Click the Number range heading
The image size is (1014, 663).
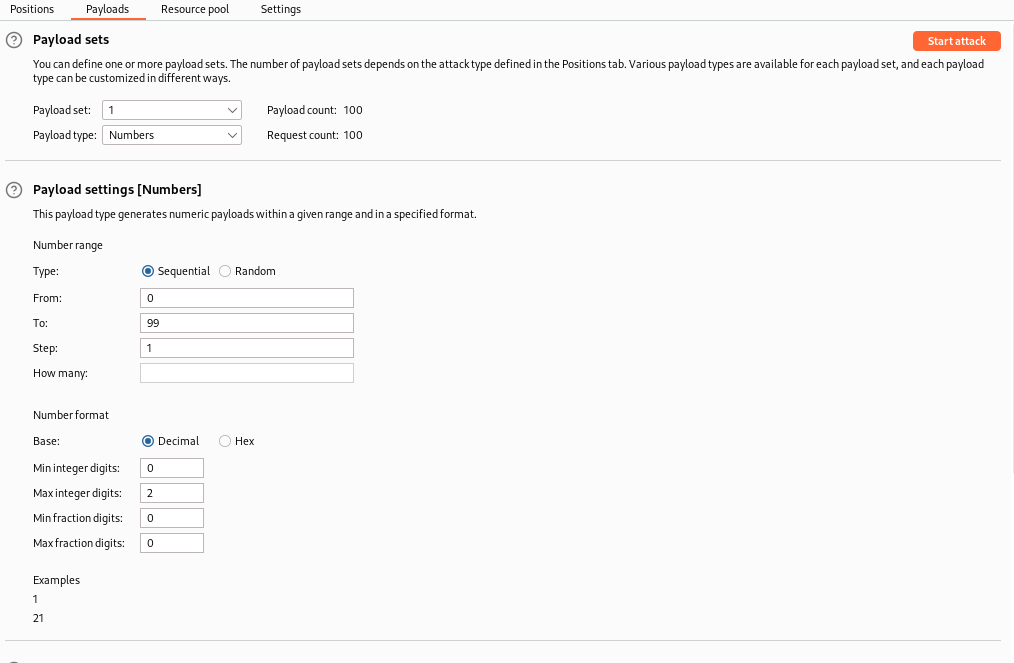pyautogui.click(x=68, y=245)
